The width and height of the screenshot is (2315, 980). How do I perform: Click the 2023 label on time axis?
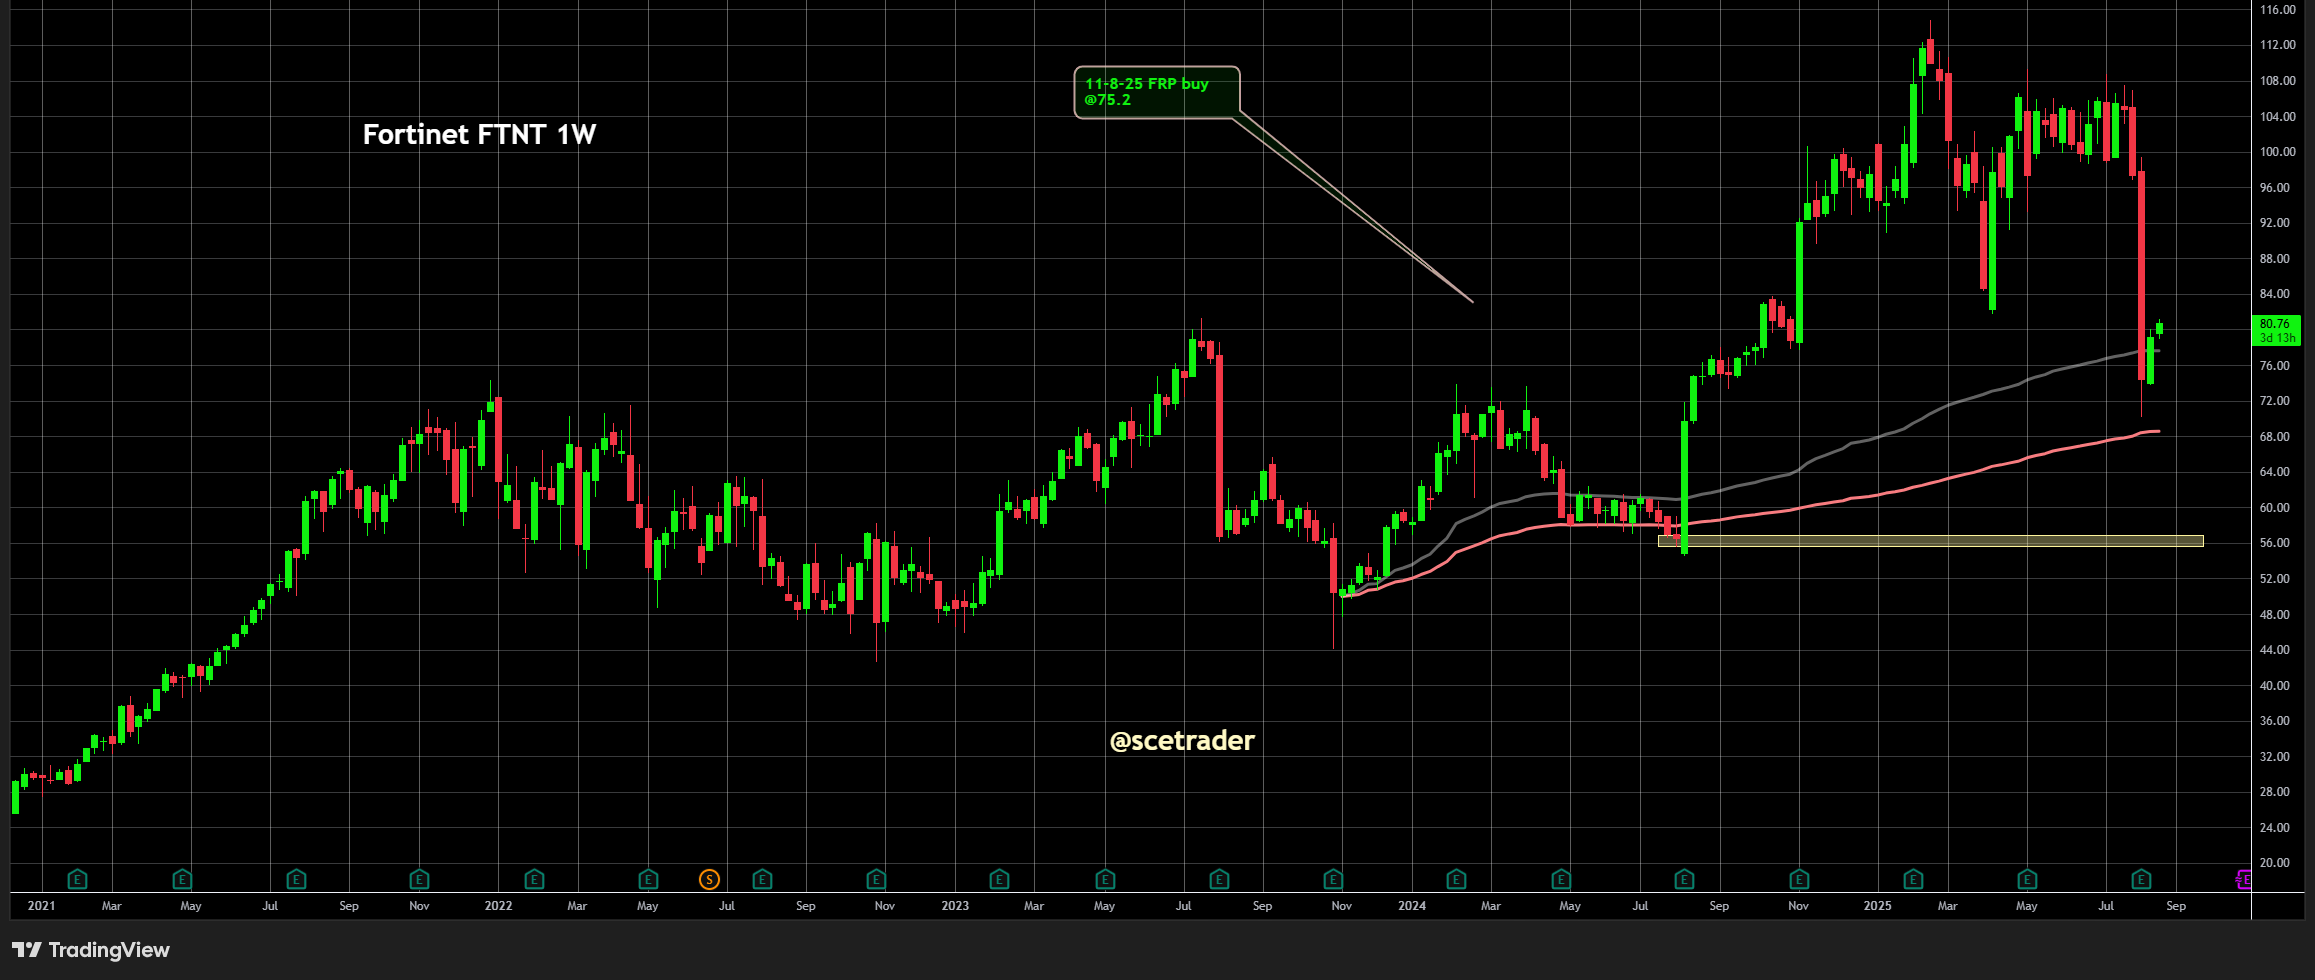(955, 906)
